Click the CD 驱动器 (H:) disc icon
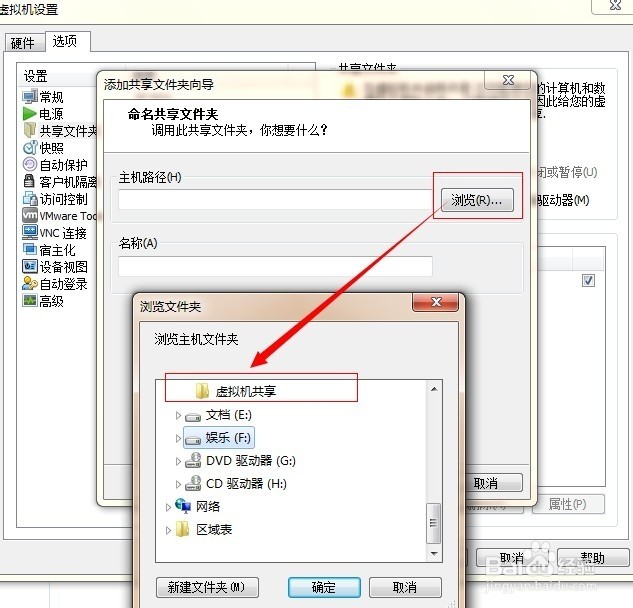The width and height of the screenshot is (633, 608). click(x=193, y=483)
